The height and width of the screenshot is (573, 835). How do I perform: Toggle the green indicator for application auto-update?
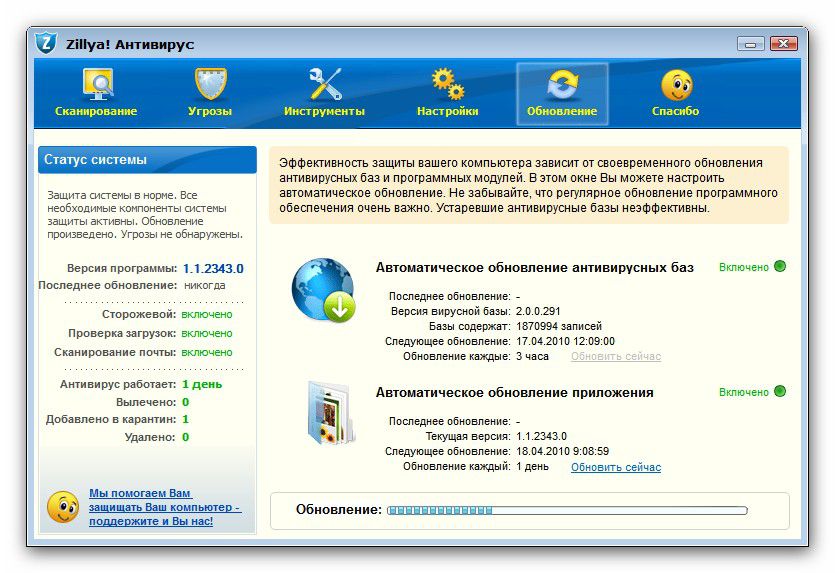point(780,391)
